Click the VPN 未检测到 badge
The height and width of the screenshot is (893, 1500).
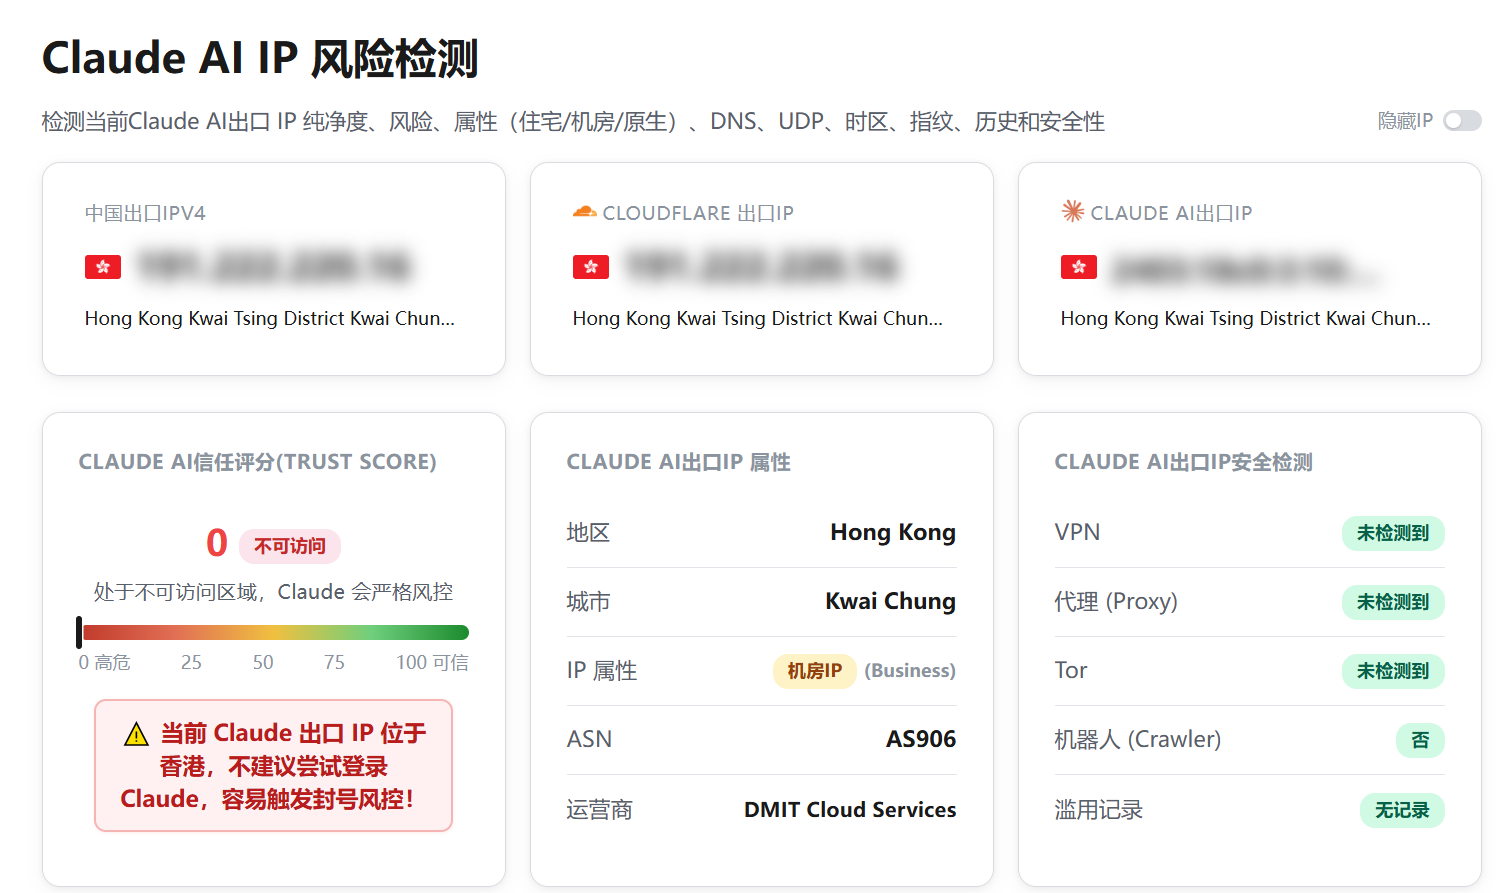point(1393,533)
